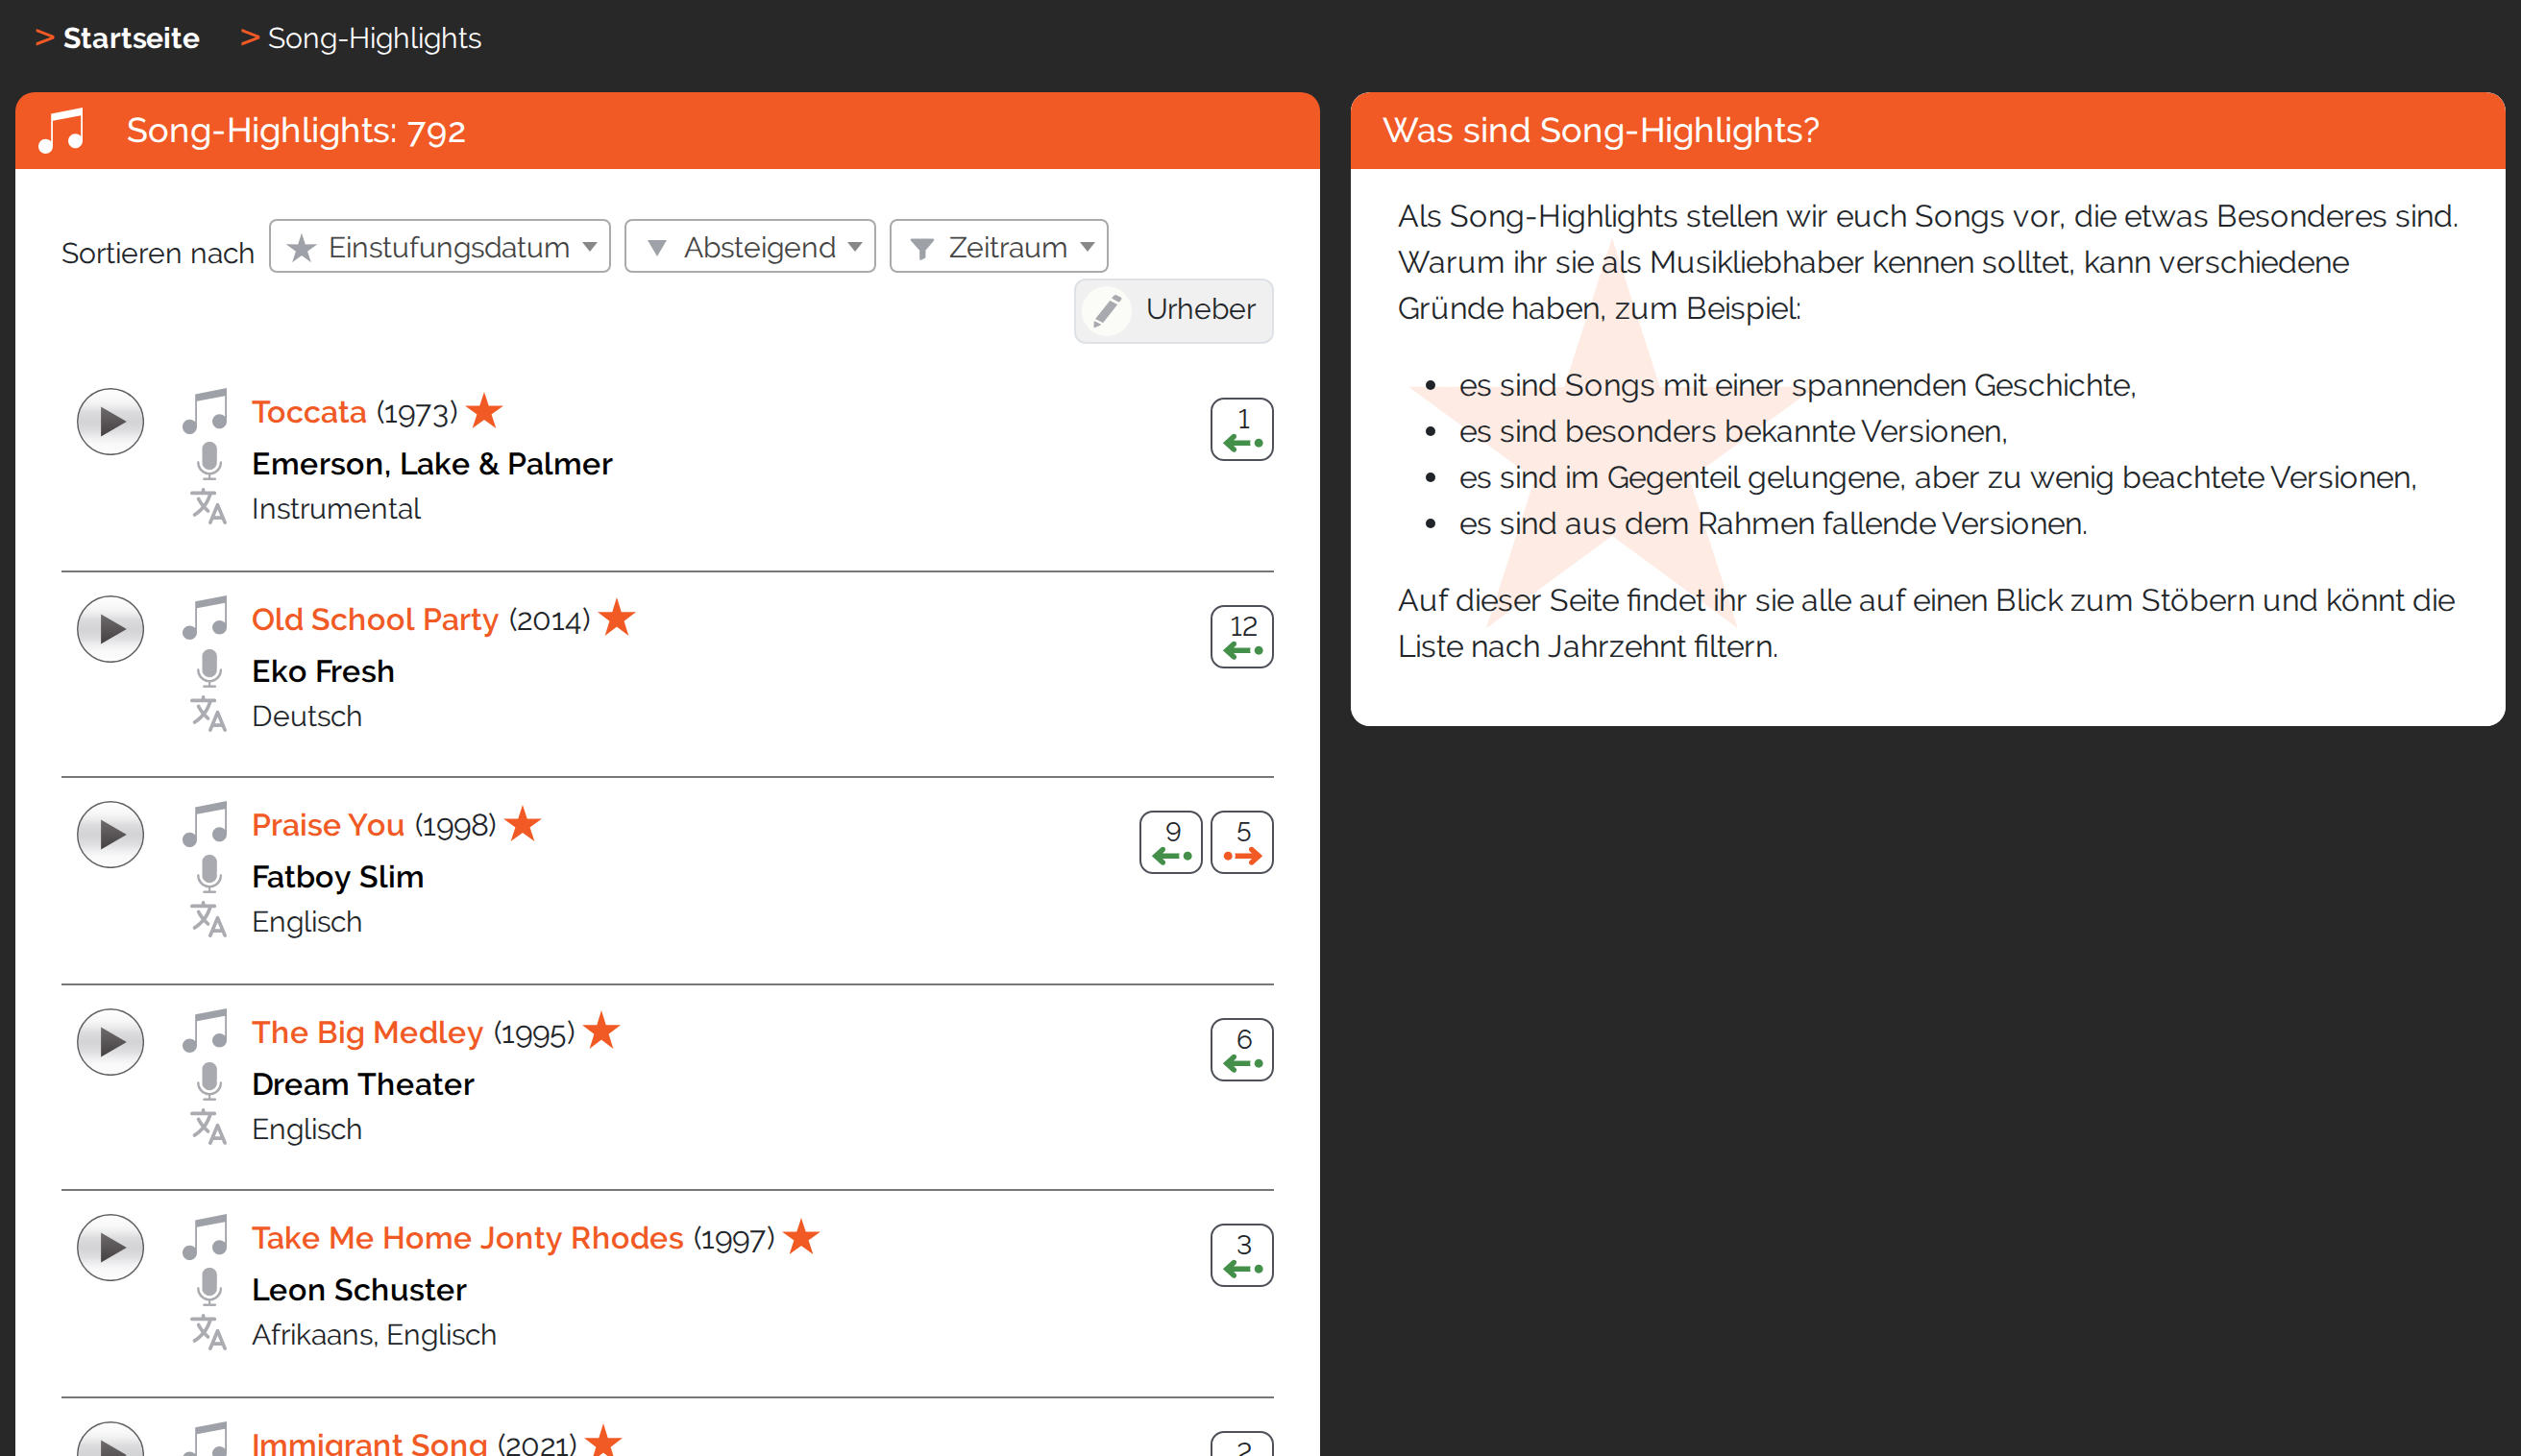Open artist Dream Theater

[363, 1084]
